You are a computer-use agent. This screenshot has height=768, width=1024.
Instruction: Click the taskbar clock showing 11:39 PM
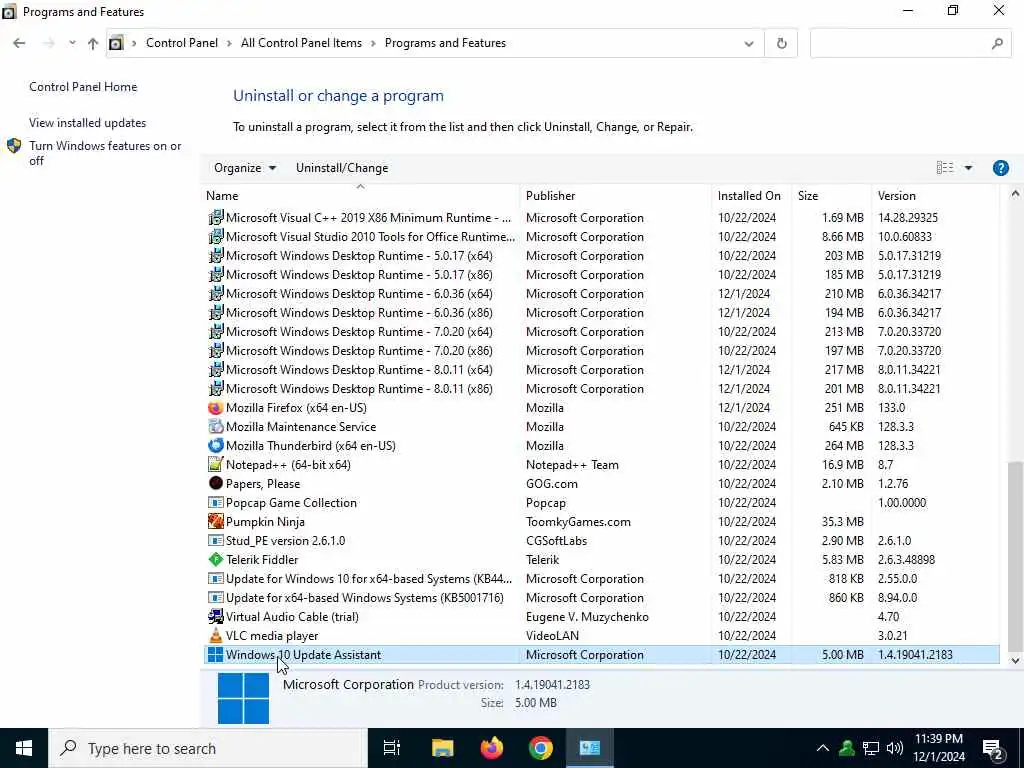click(x=938, y=748)
